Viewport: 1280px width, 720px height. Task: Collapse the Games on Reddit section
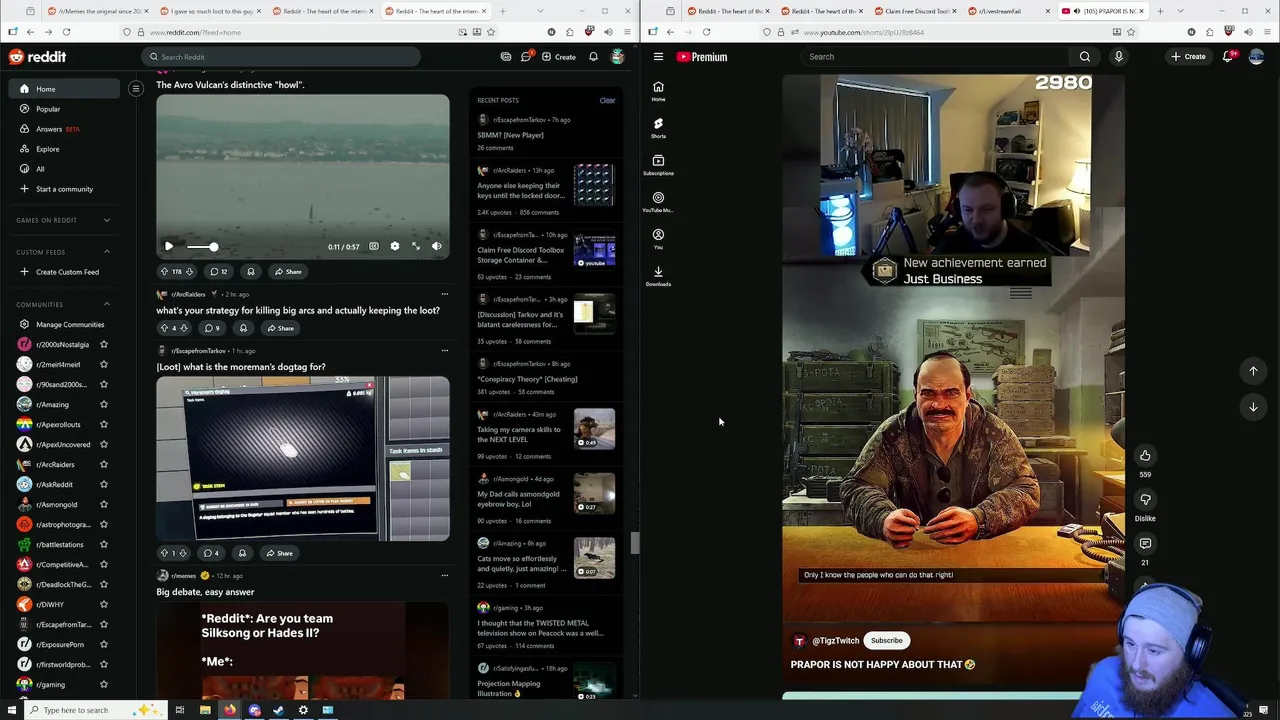[x=107, y=220]
